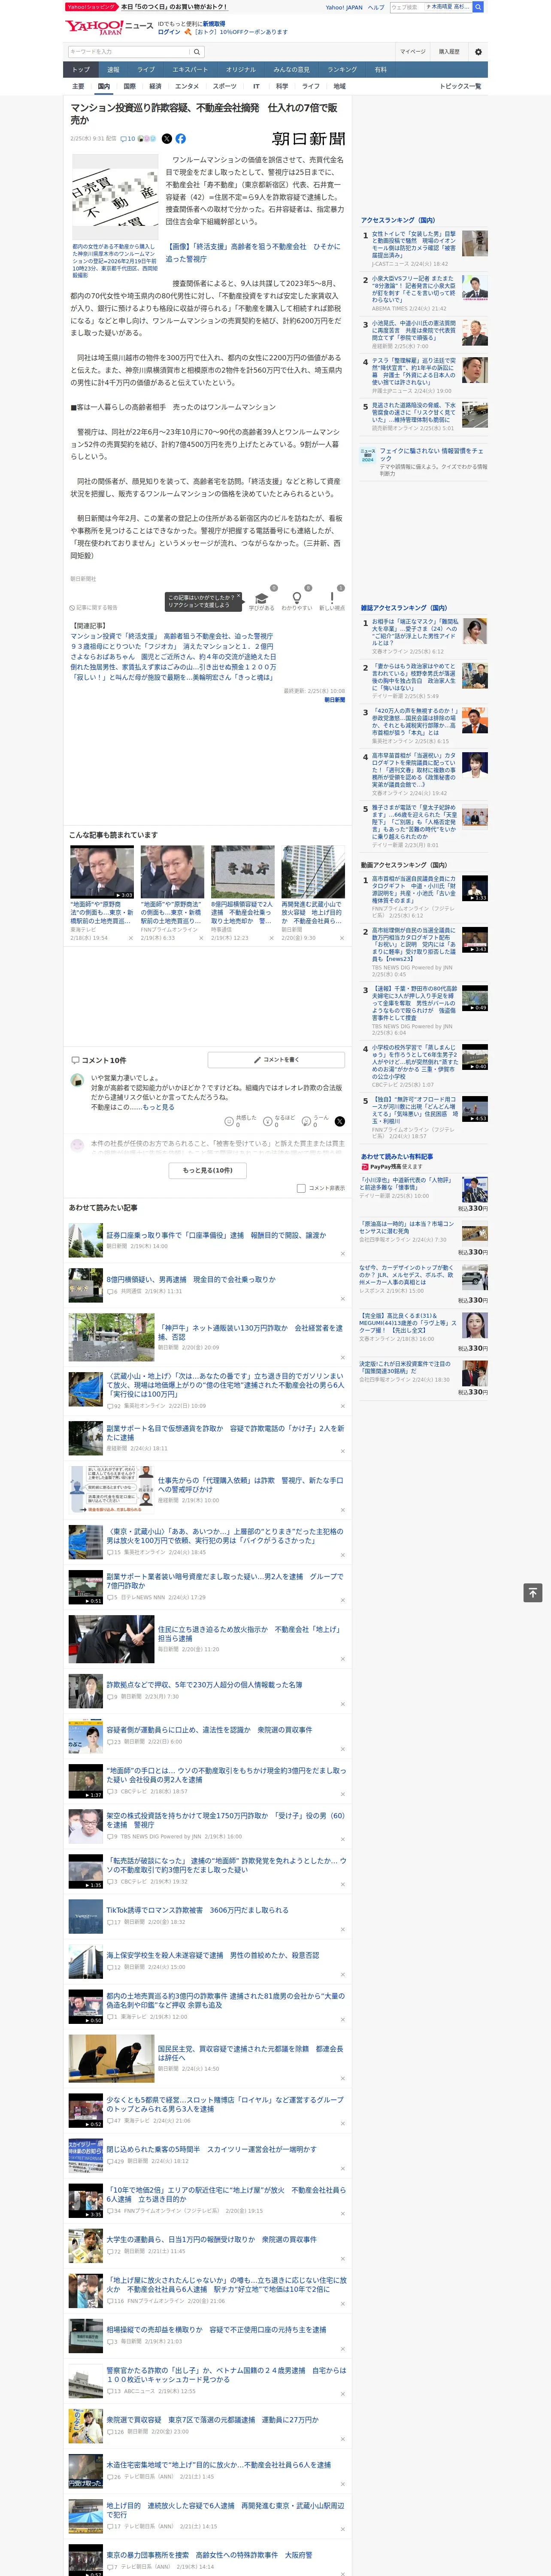
Task: Select the 速報 tab
Action: click(113, 70)
